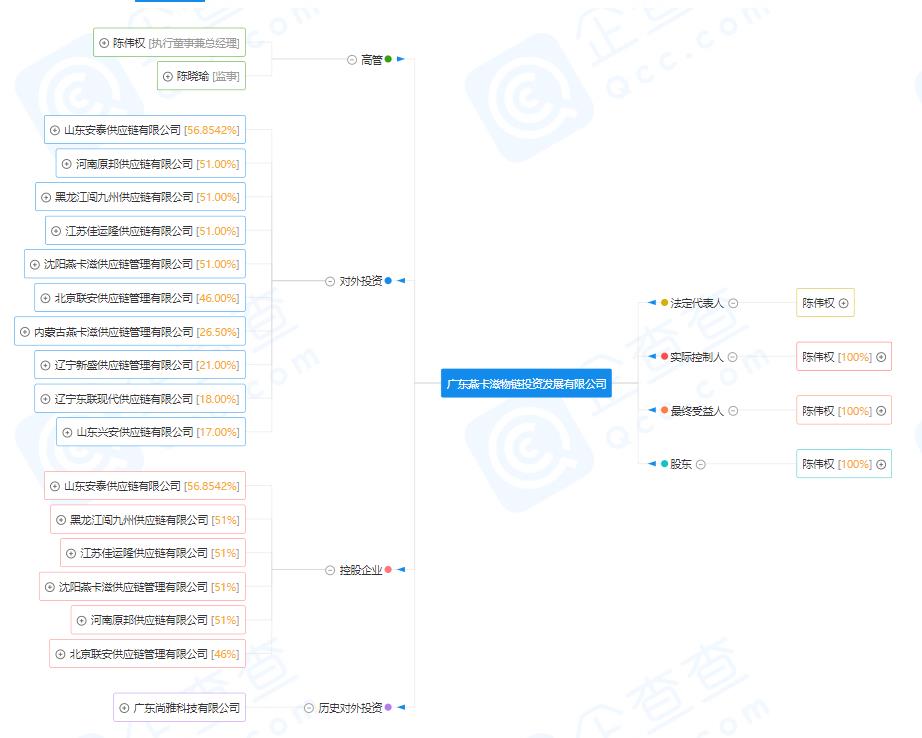Expand 山东安泰供应链有限公司 56.8542% under 对外投资
Screen dimensions: 922x738
(x=55, y=130)
